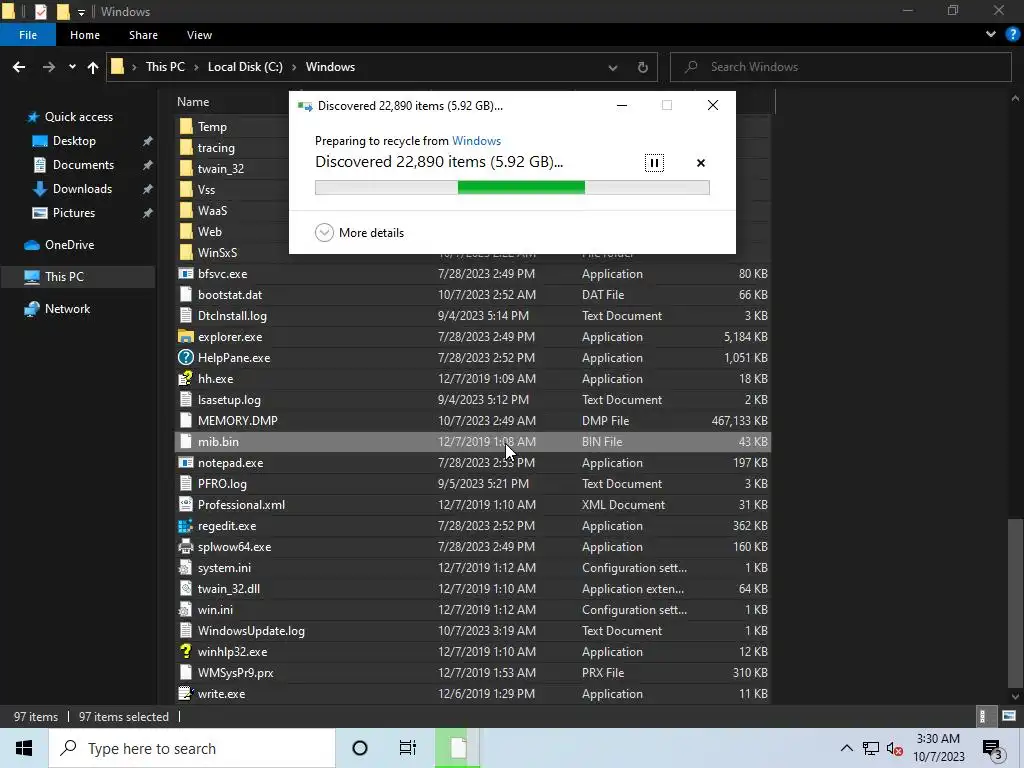Screen dimensions: 1024x768
Task: Open the address bar history dropdown
Action: tap(613, 67)
